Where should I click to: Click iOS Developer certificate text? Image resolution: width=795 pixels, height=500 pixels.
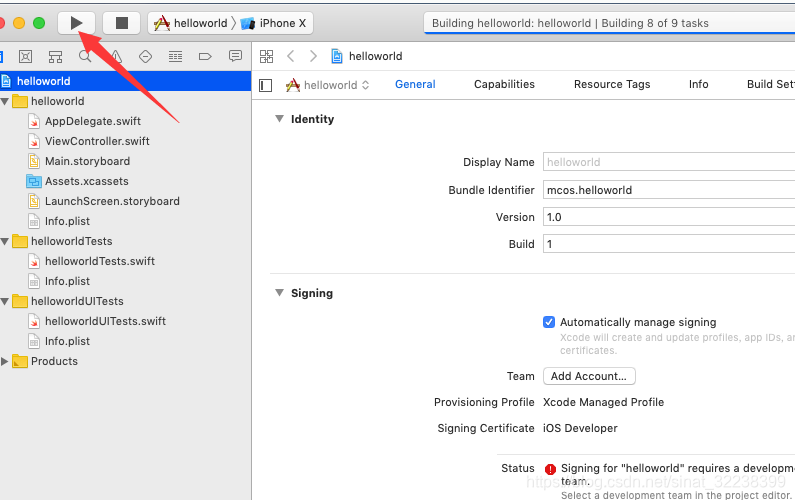pos(580,428)
